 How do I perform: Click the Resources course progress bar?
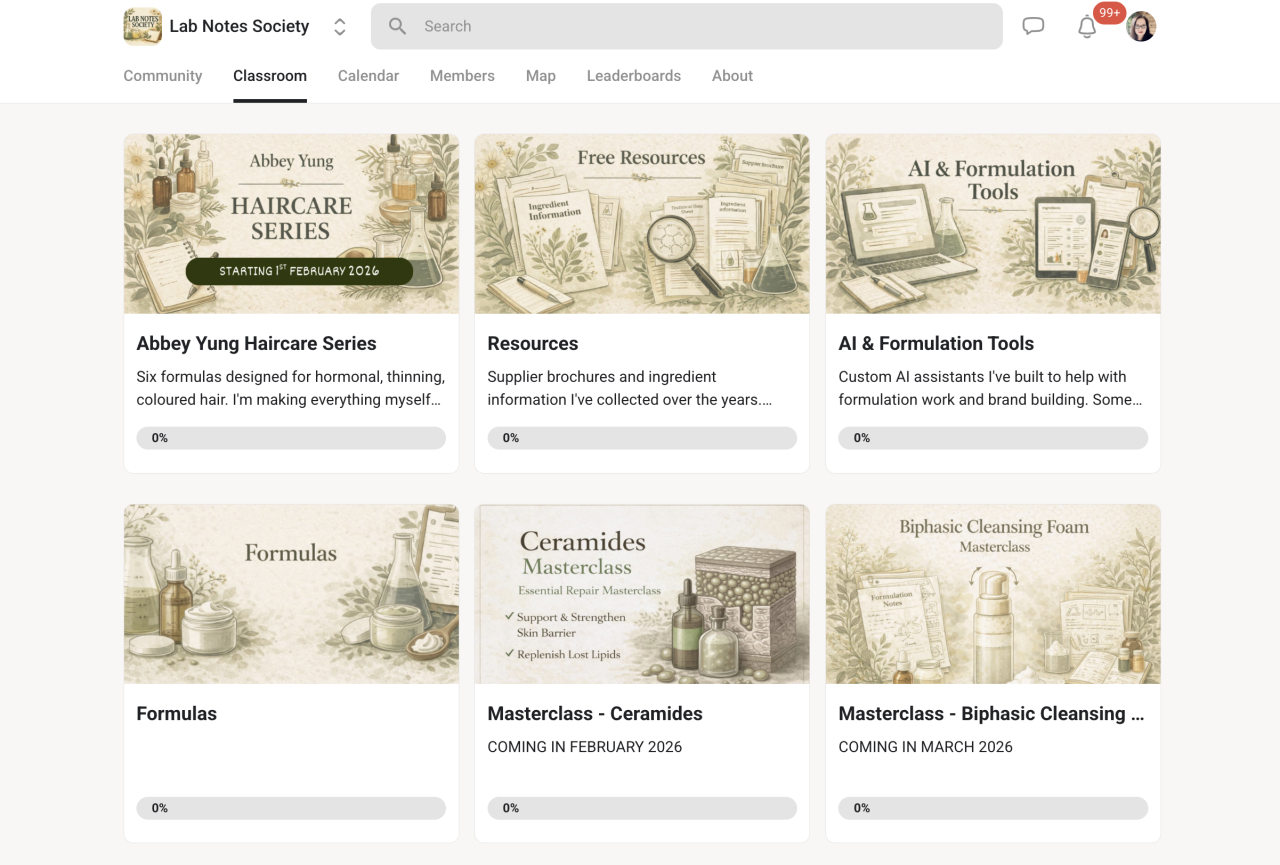[x=642, y=438]
